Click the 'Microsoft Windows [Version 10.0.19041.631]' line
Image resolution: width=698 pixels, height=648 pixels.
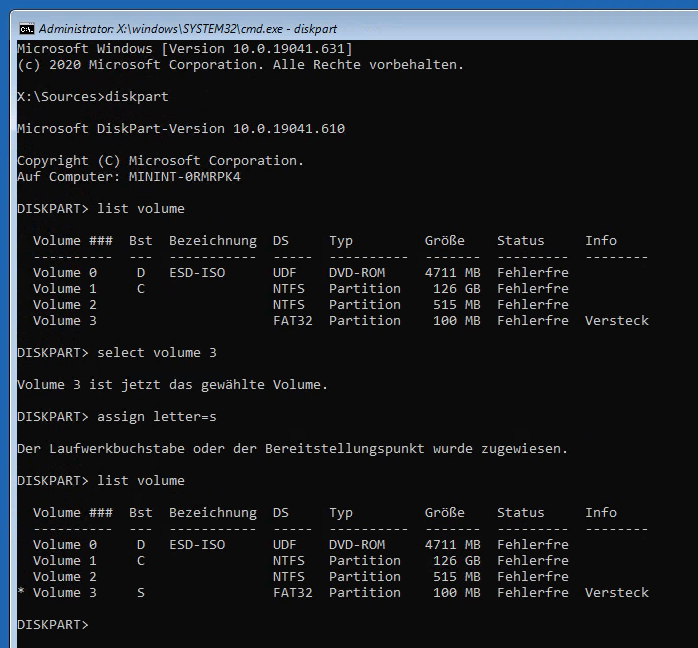pos(185,49)
